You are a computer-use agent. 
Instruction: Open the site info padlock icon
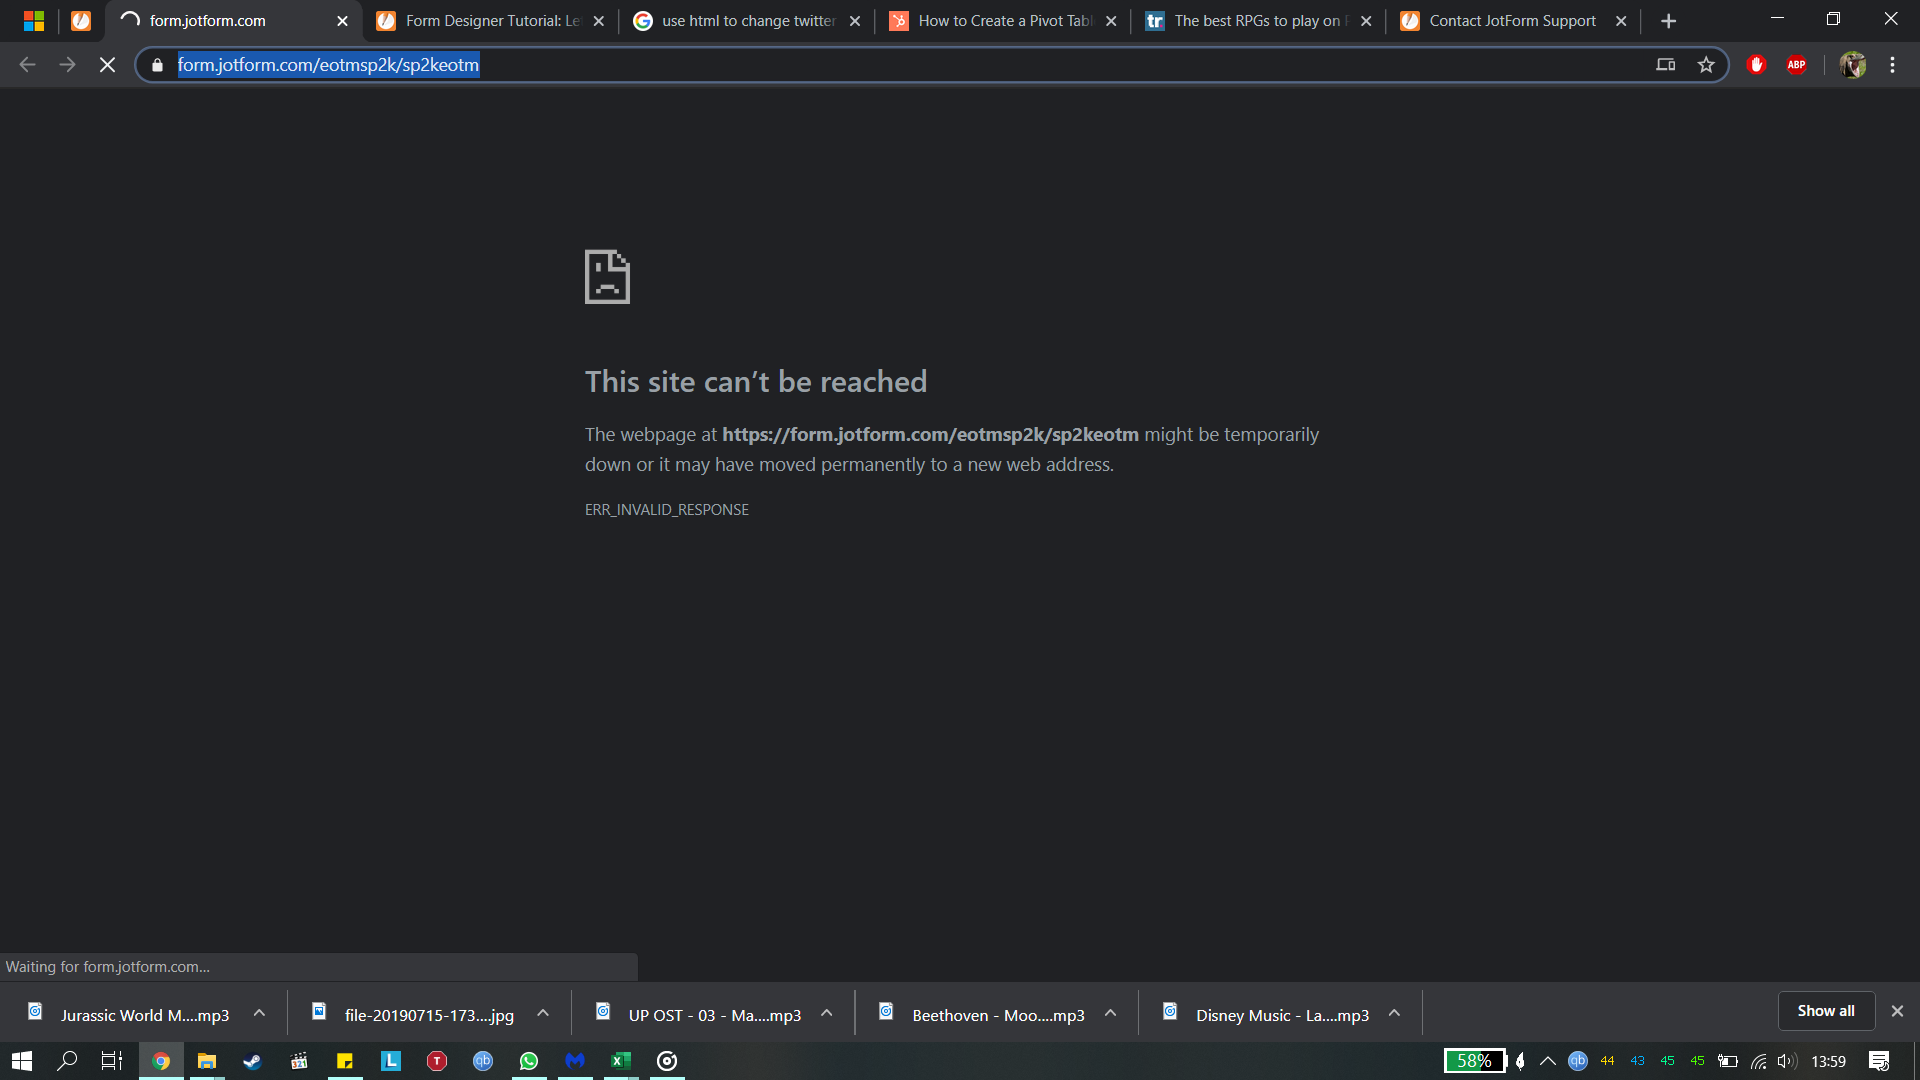[x=157, y=65]
